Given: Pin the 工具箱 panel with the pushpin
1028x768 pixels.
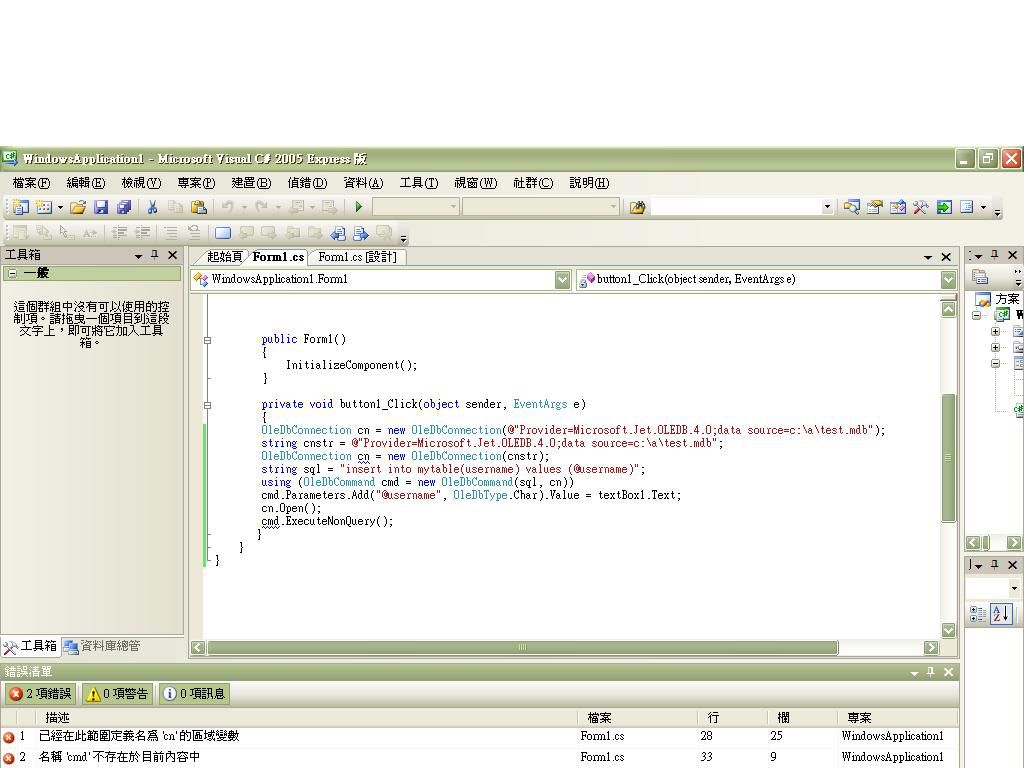Looking at the screenshot, I should coord(155,255).
